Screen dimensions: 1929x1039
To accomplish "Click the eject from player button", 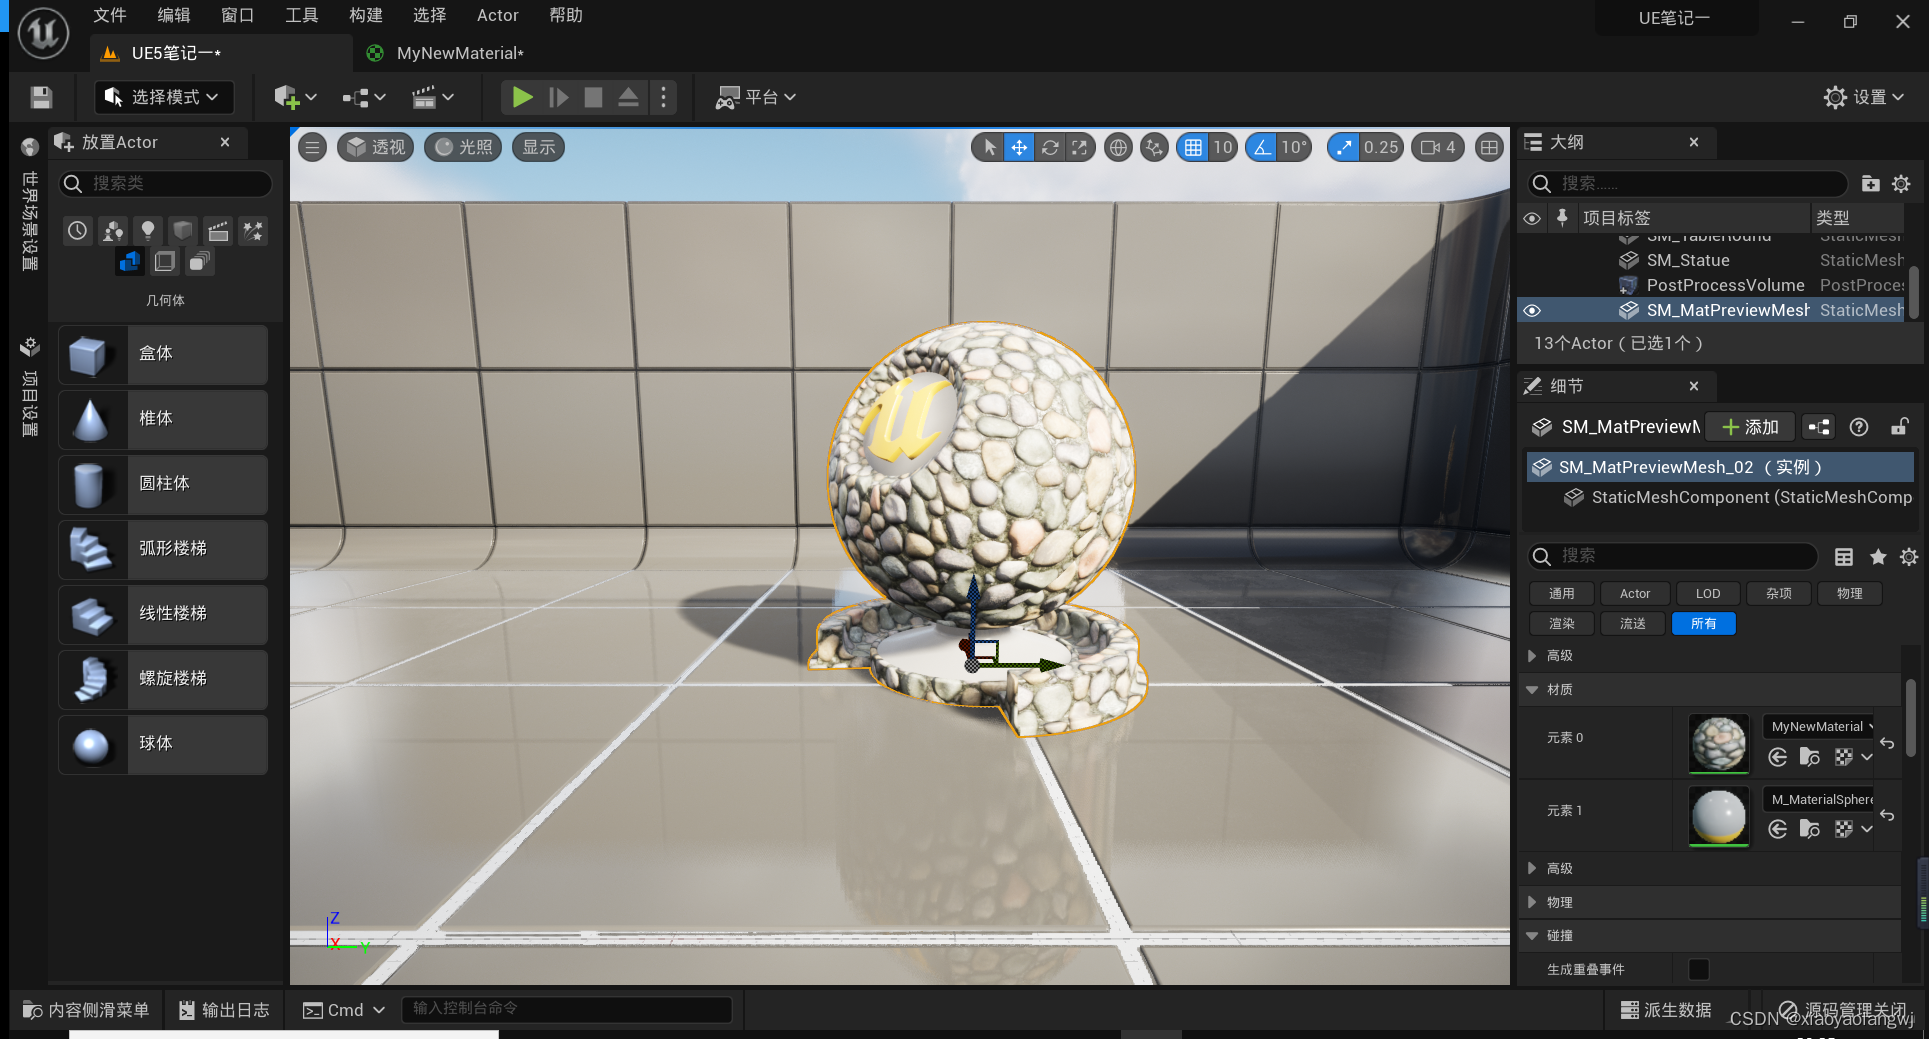I will pyautogui.click(x=628, y=97).
